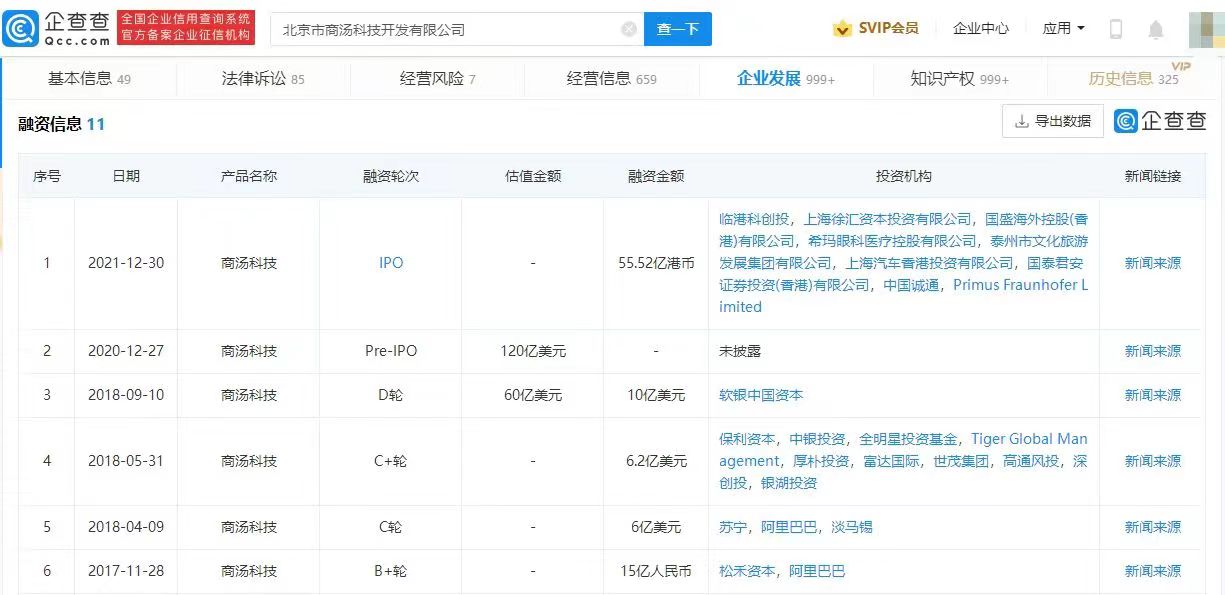Open 阿里巴巴 in the C轮 row

pyautogui.click(x=789, y=527)
